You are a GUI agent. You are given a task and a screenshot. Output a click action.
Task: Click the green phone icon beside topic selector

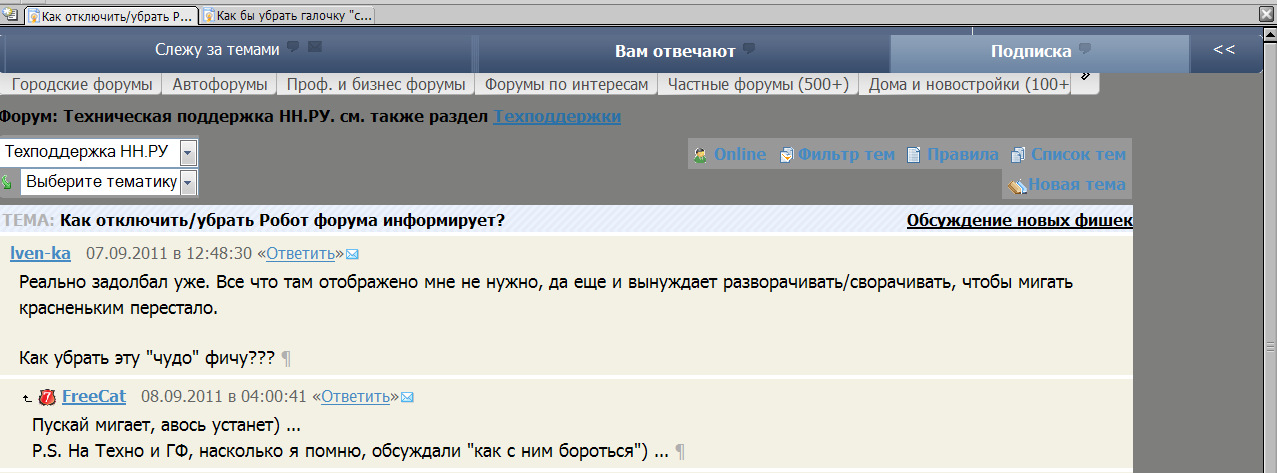click(8, 182)
